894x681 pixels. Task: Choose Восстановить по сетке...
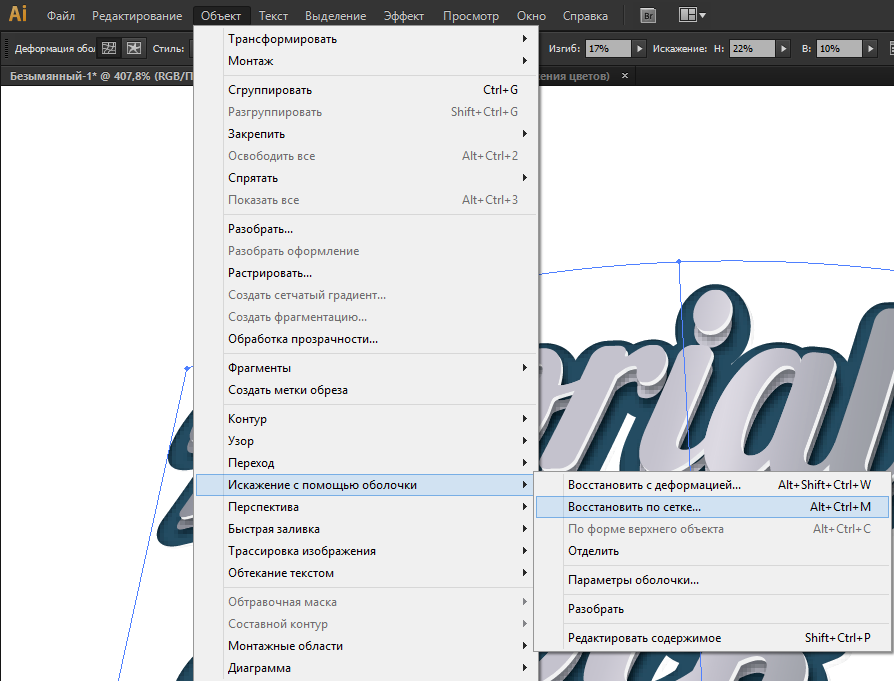[713, 507]
